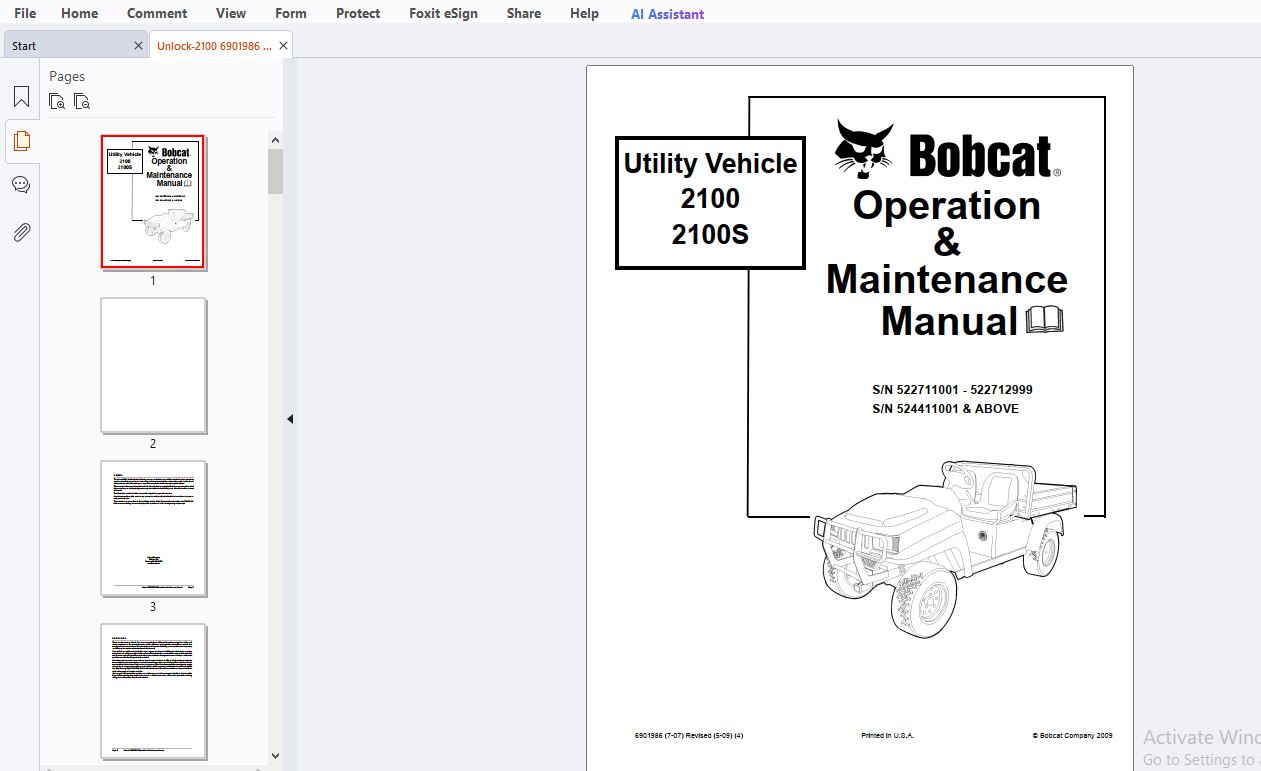Click the "Pages" panel heading
The image size is (1261, 771).
(67, 76)
